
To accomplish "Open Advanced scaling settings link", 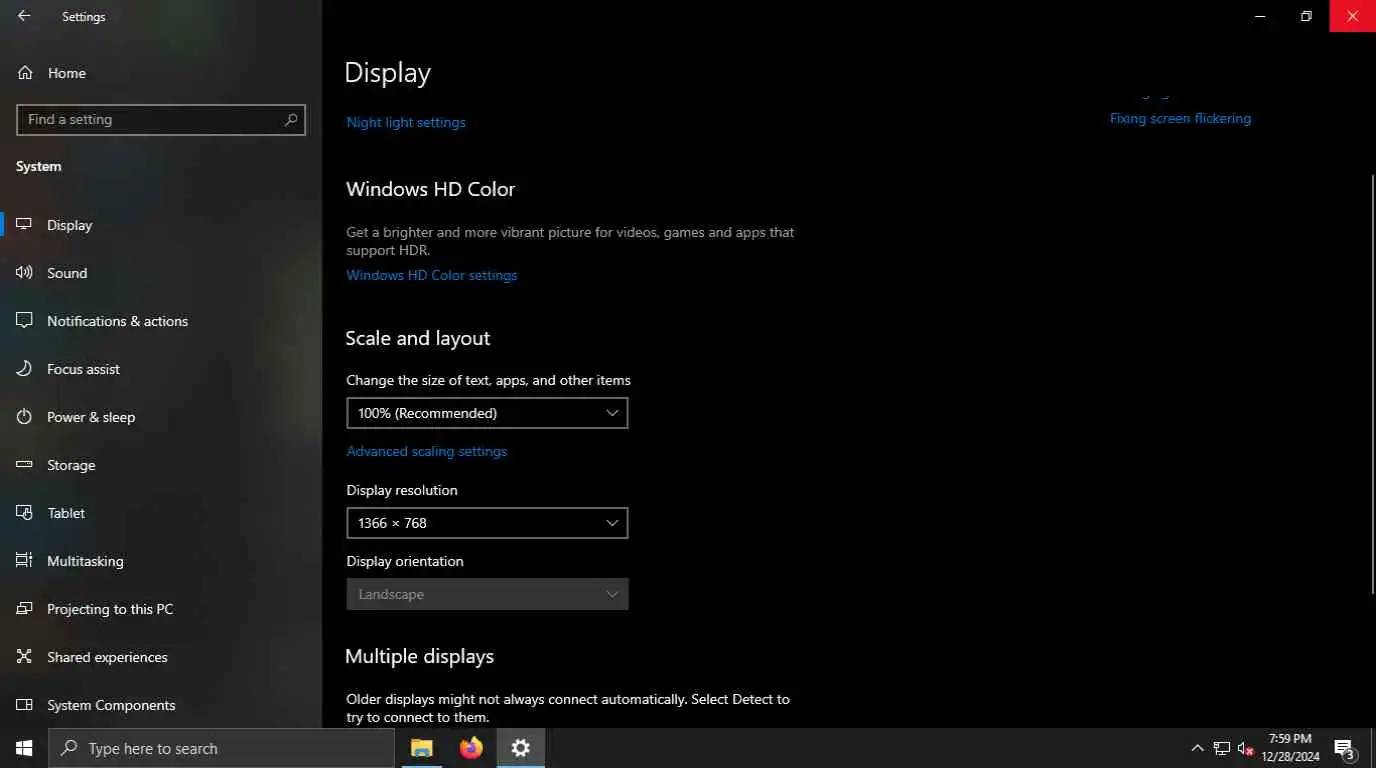I will (427, 451).
